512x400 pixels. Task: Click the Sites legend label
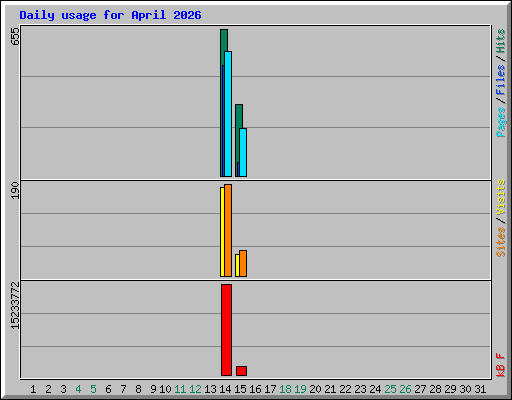[500, 242]
